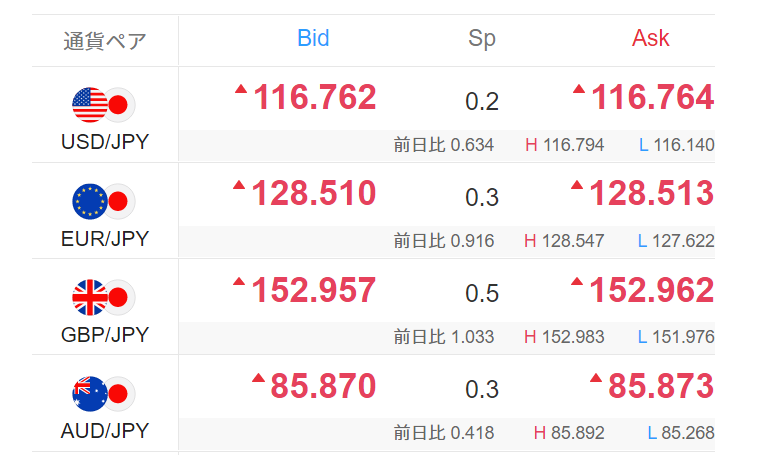Click the USD/JPY flag pair icon

[104, 103]
